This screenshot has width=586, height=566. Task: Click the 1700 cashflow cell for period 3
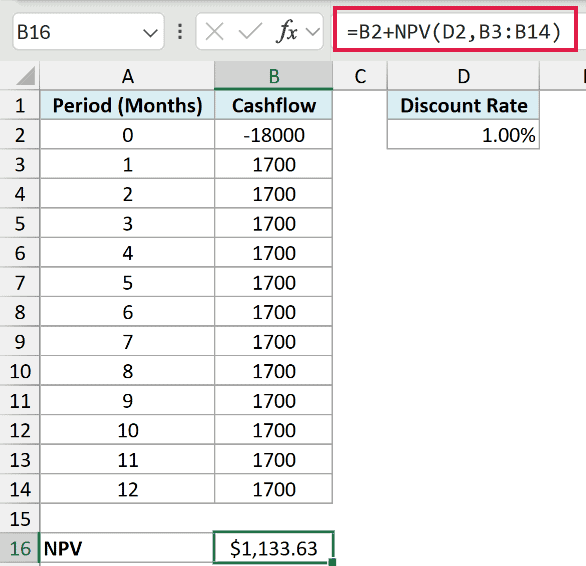click(274, 223)
